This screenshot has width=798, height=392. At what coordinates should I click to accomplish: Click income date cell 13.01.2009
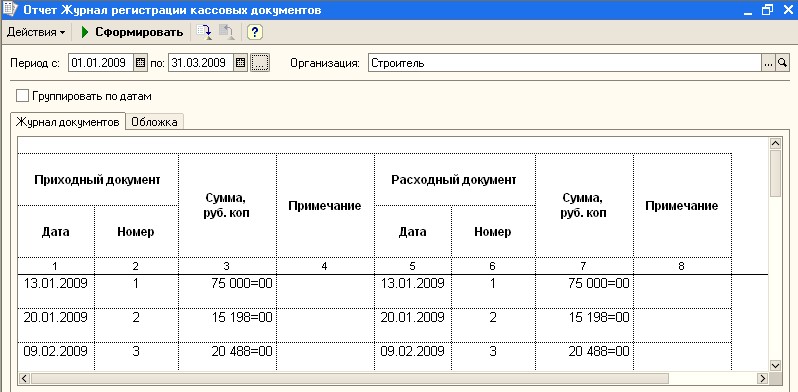tap(56, 291)
